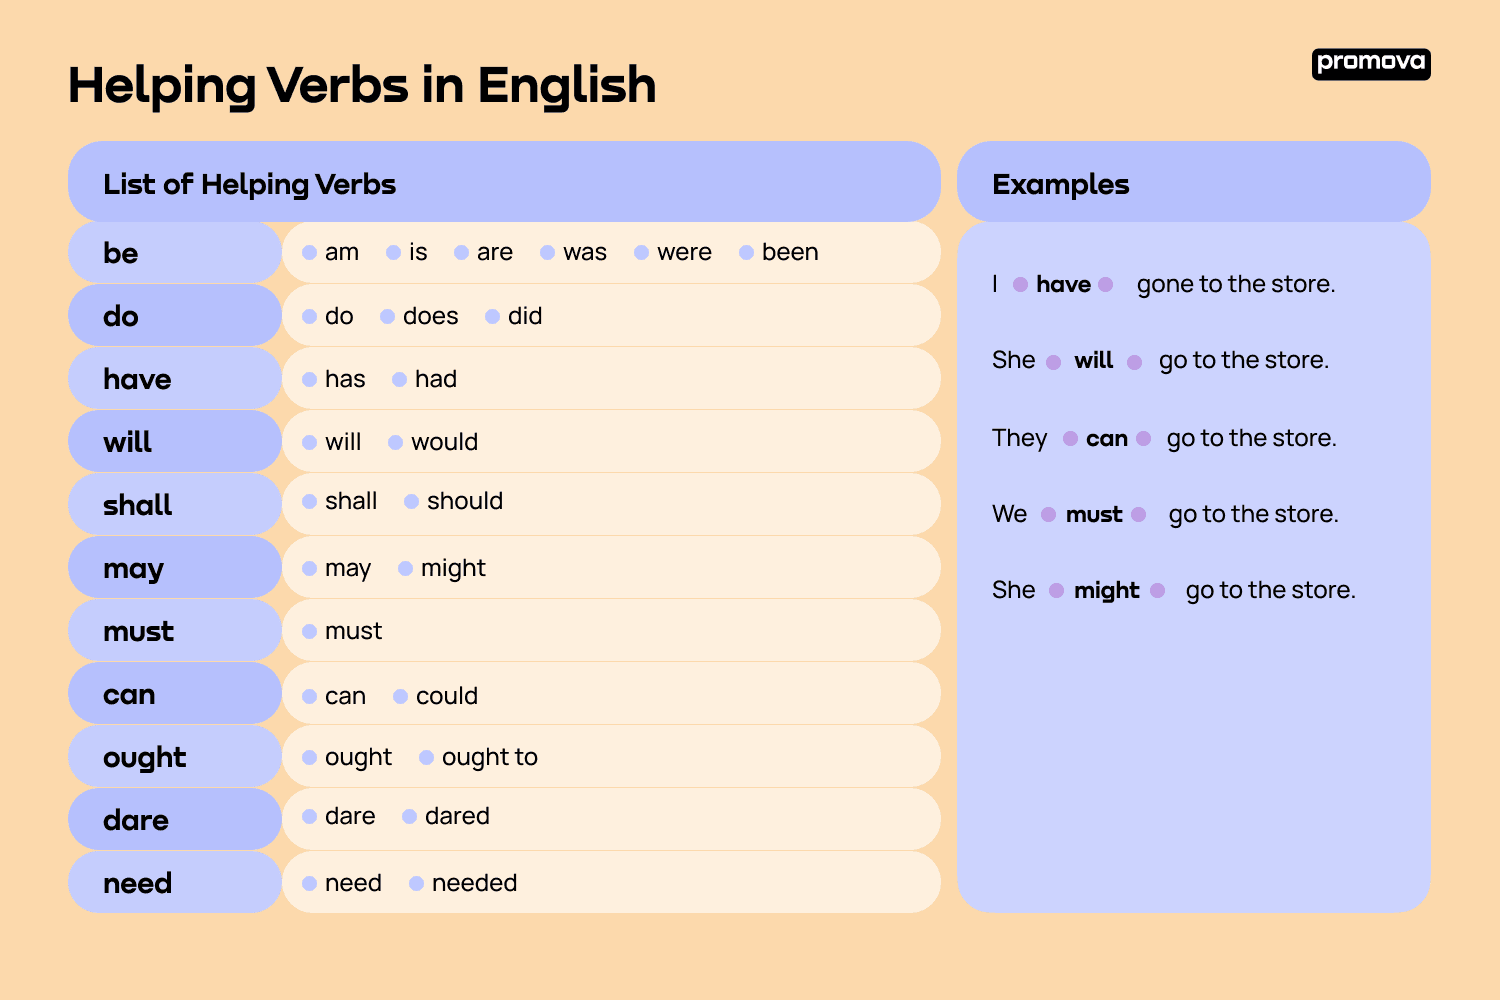Click the "Helping Verbs in English" title
The image size is (1500, 1000).
362,85
